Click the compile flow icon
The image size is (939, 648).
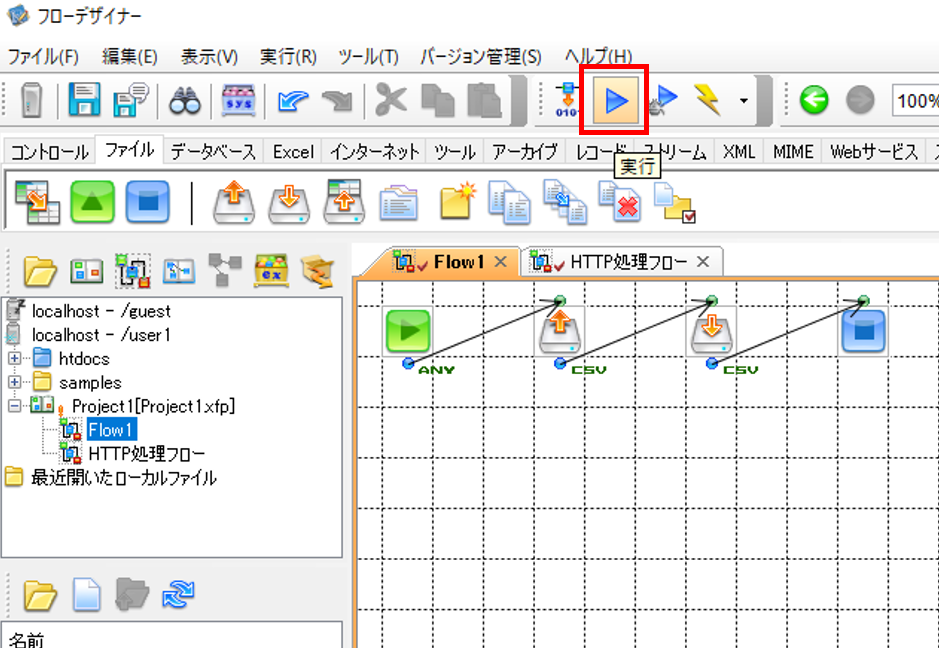point(567,100)
